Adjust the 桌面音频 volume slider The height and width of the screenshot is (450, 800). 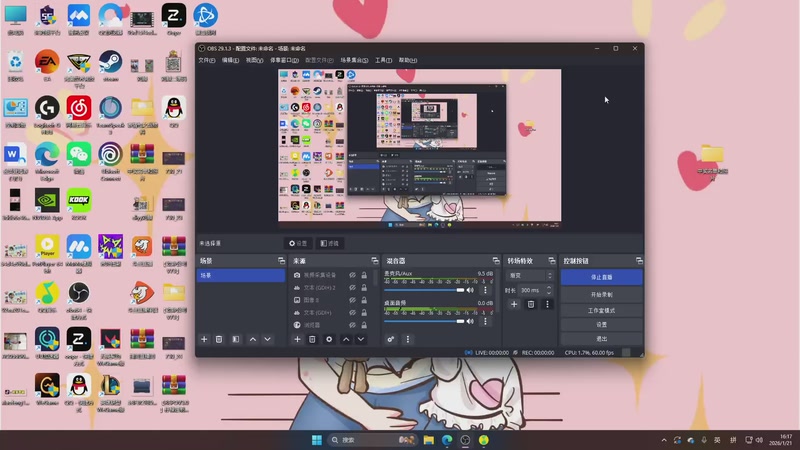click(x=424, y=321)
